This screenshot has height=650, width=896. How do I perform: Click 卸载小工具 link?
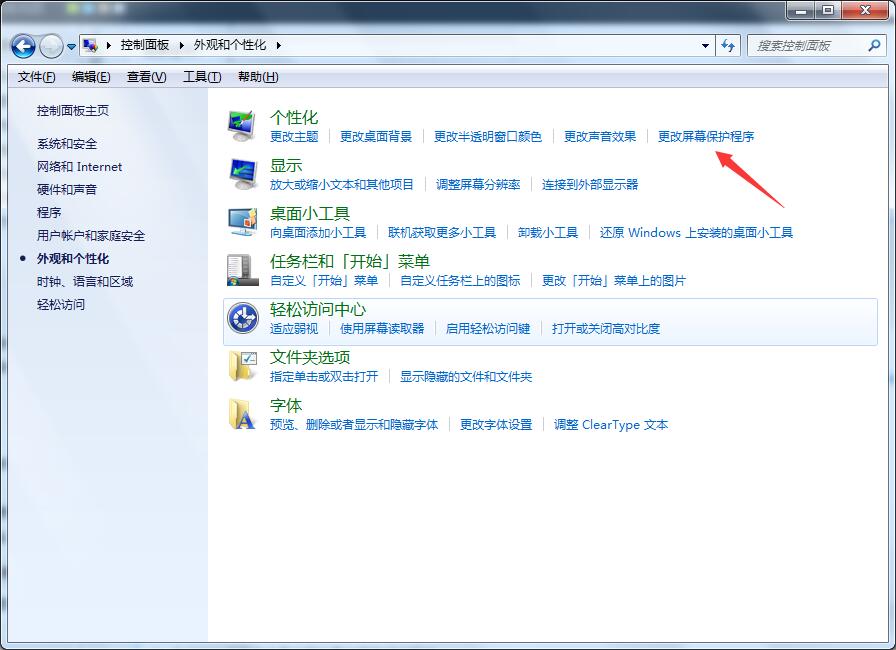point(547,232)
